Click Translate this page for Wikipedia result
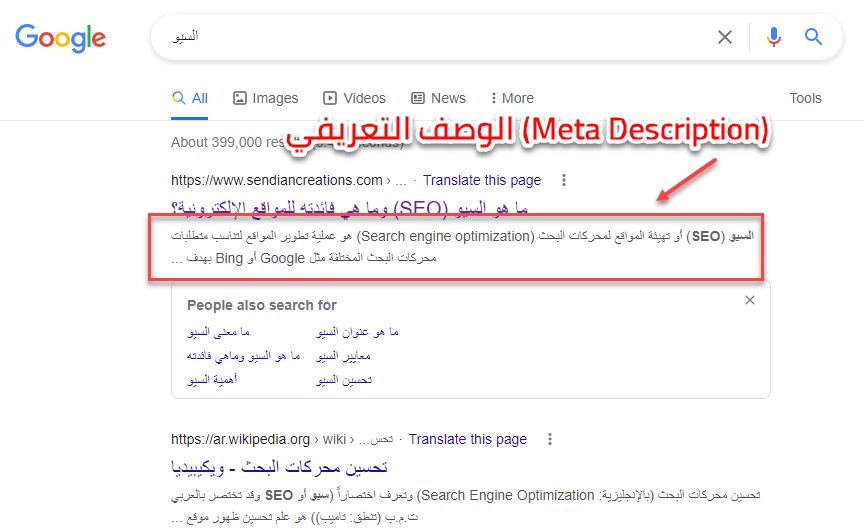The image size is (865, 529). [467, 439]
